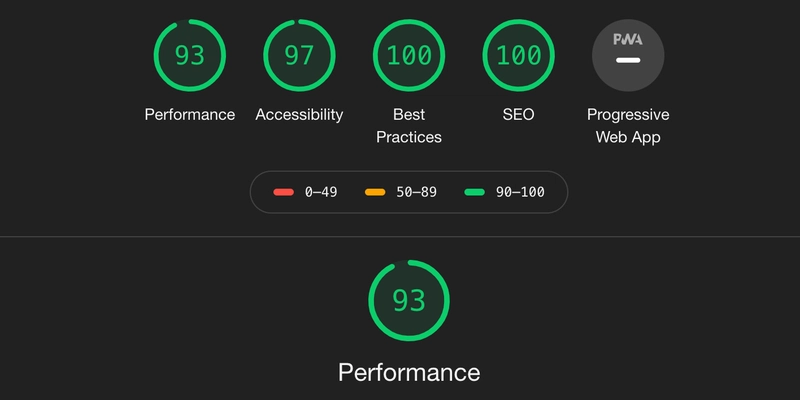The width and height of the screenshot is (800, 400).
Task: Click the large Performance gauge in the lower section
Action: click(x=409, y=301)
